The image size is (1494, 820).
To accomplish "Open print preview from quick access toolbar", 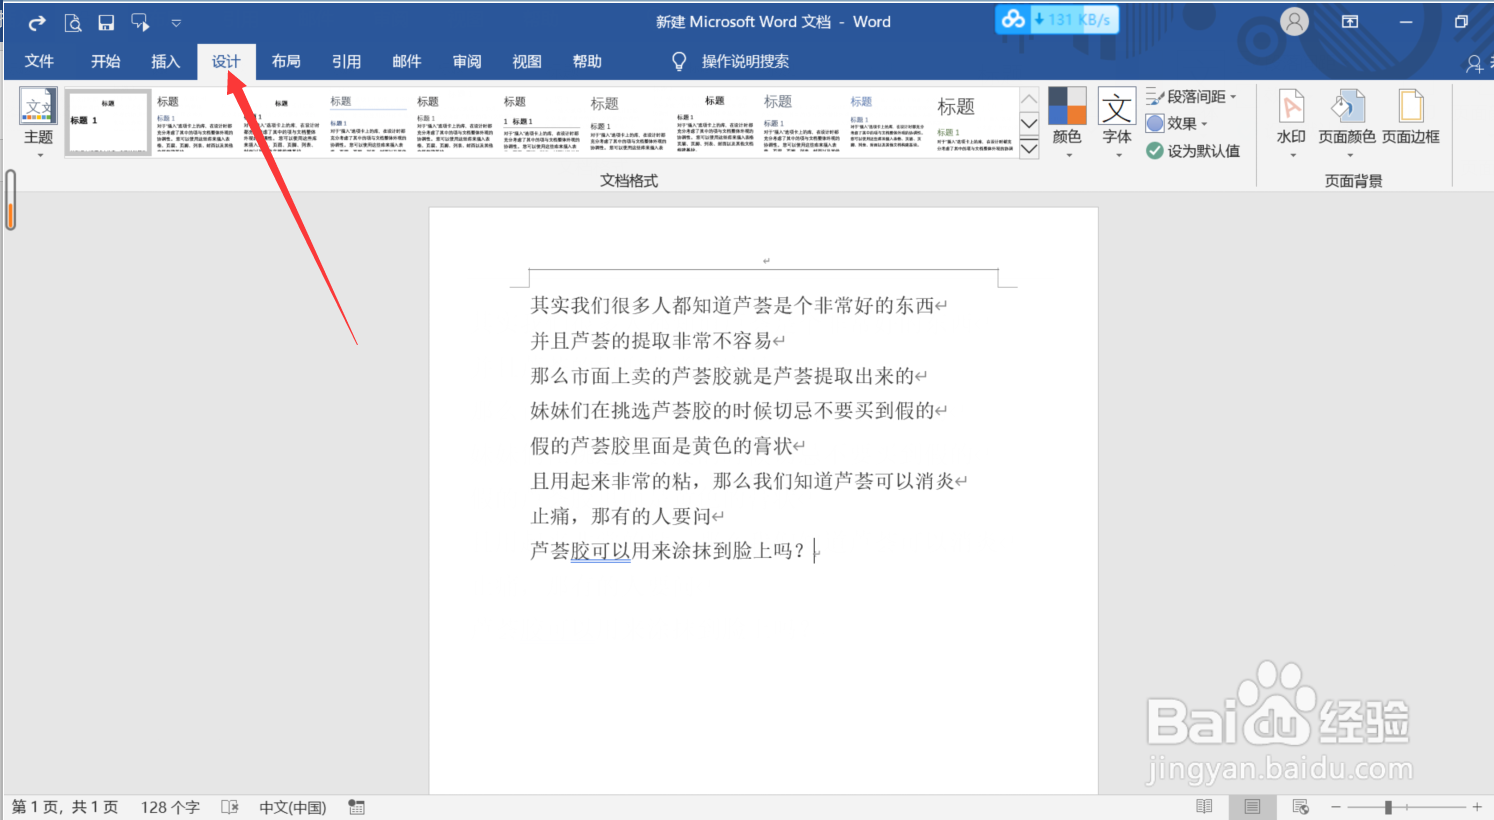I will tap(72, 21).
